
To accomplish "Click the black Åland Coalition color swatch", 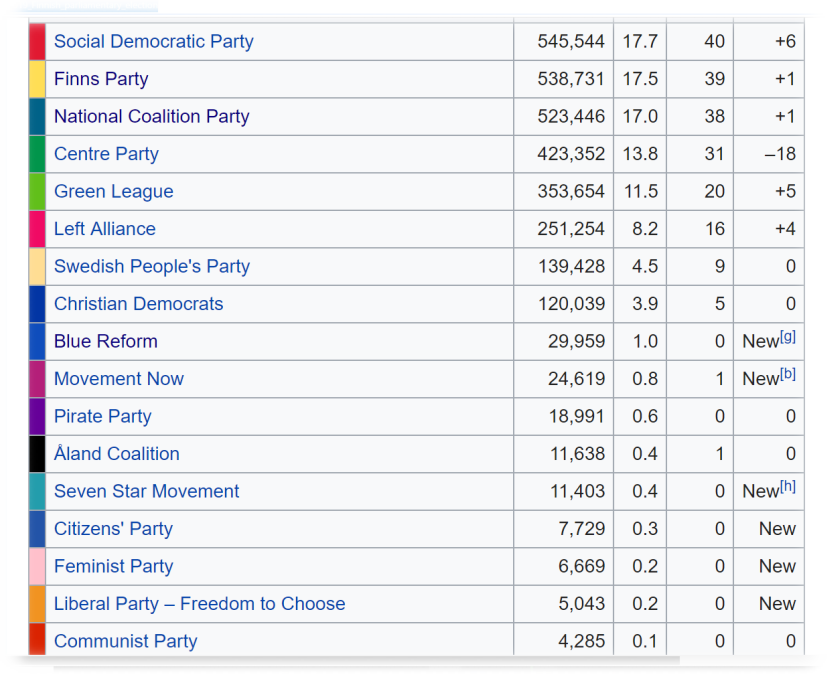I will tap(37, 454).
